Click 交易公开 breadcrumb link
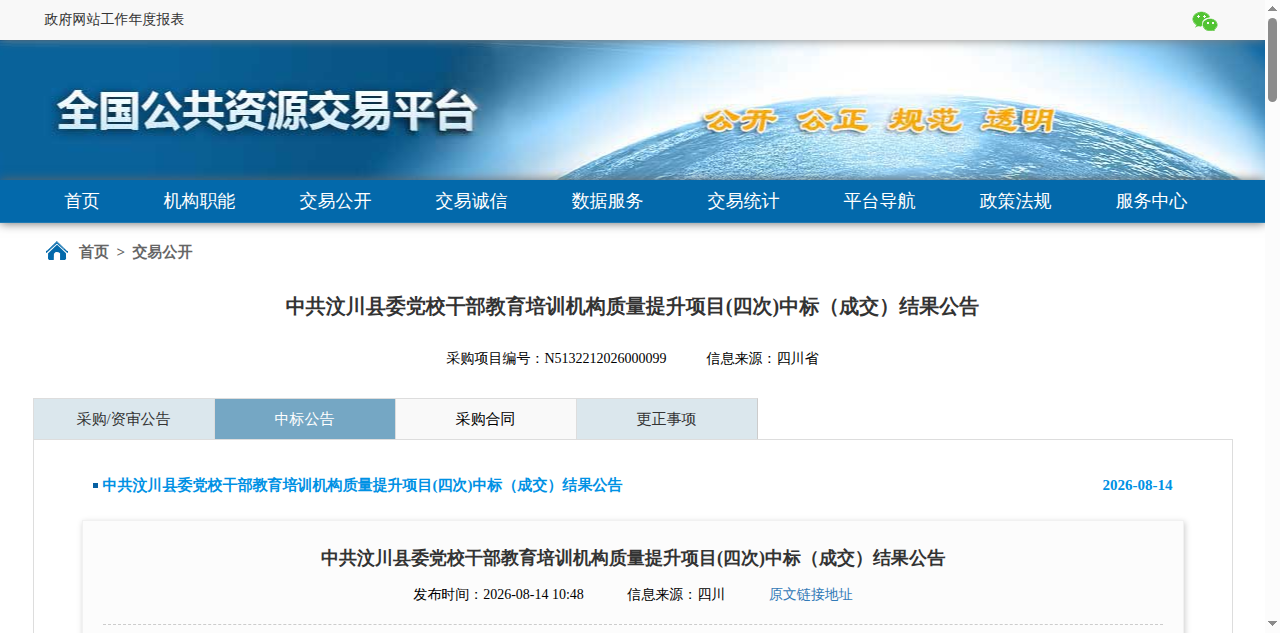Screen dimensions: 1280x633 tap(162, 252)
